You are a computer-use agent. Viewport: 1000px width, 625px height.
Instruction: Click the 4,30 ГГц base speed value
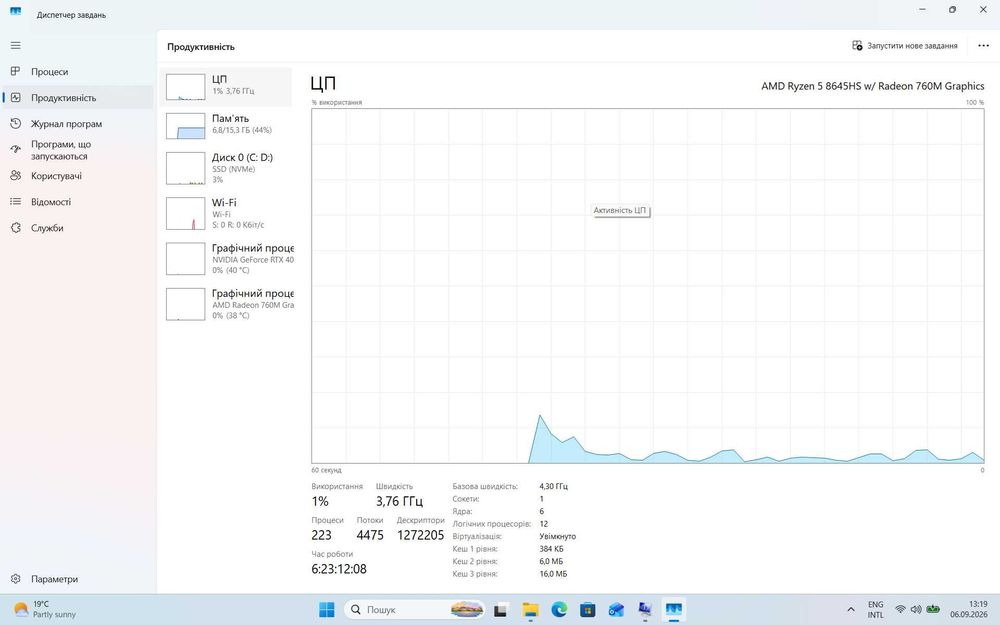coord(553,486)
